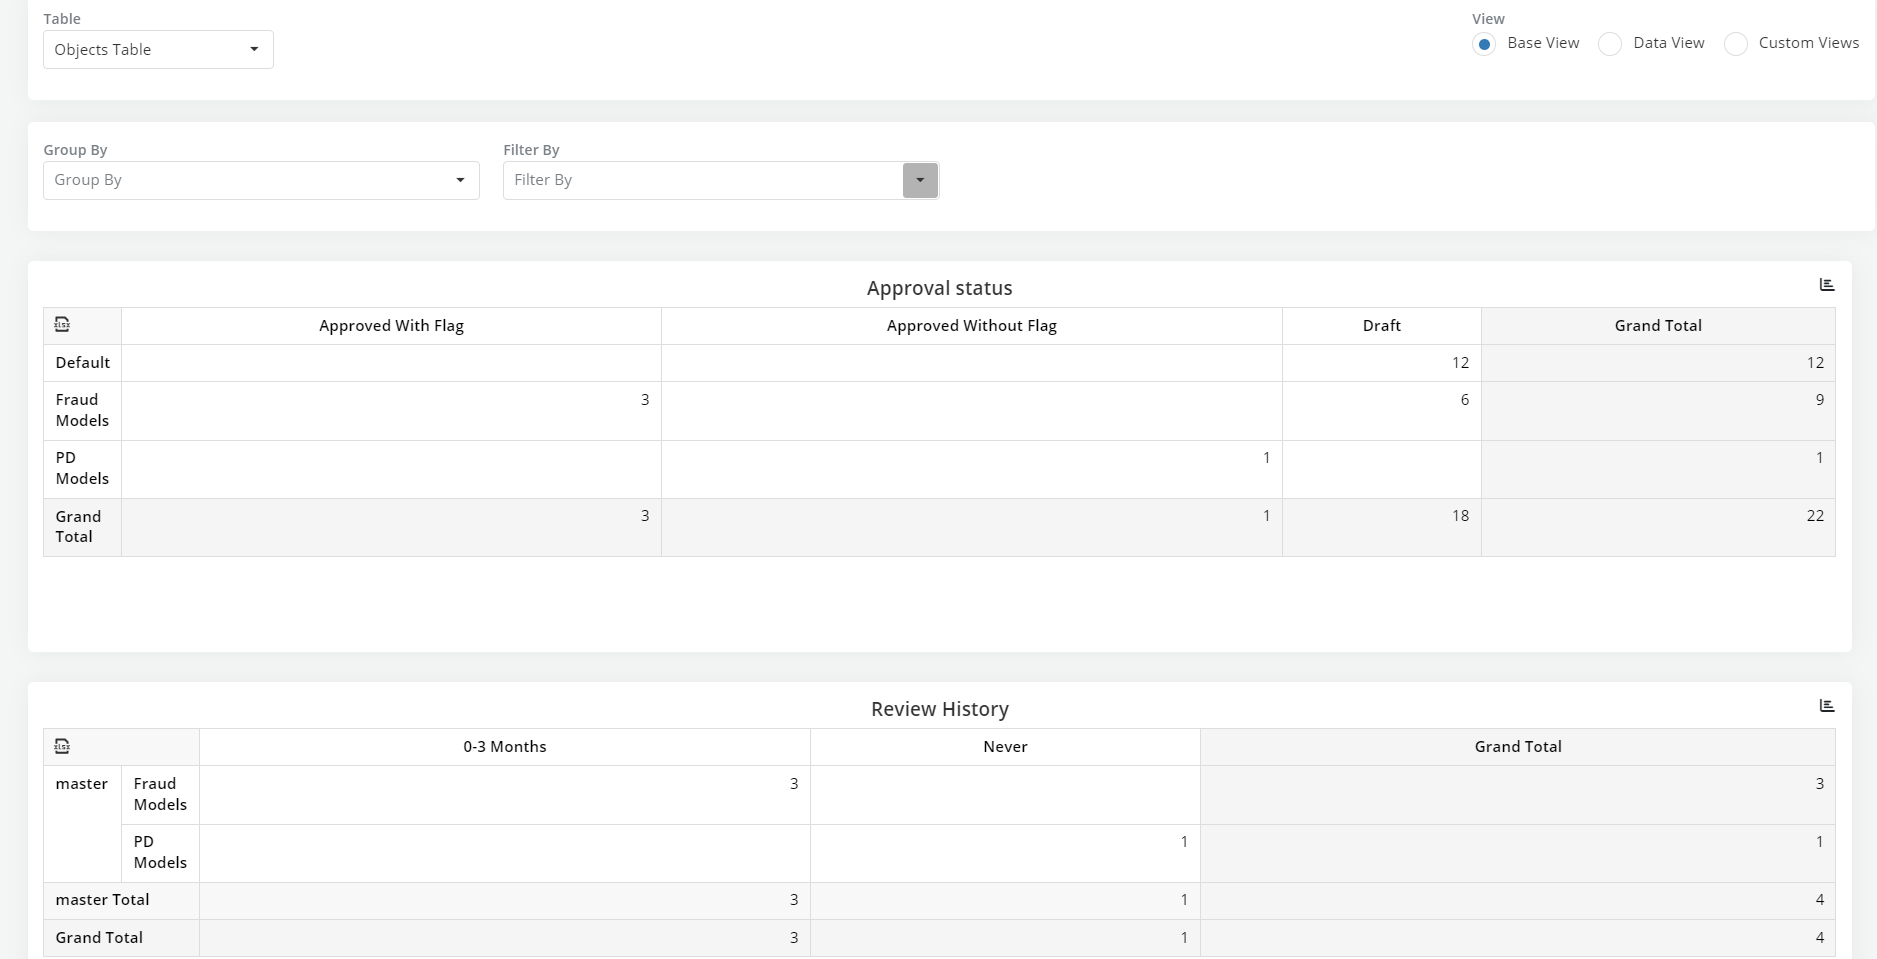Screen dimensions: 1877x959
Task: Click inside the Filter By field
Action: 702,180
